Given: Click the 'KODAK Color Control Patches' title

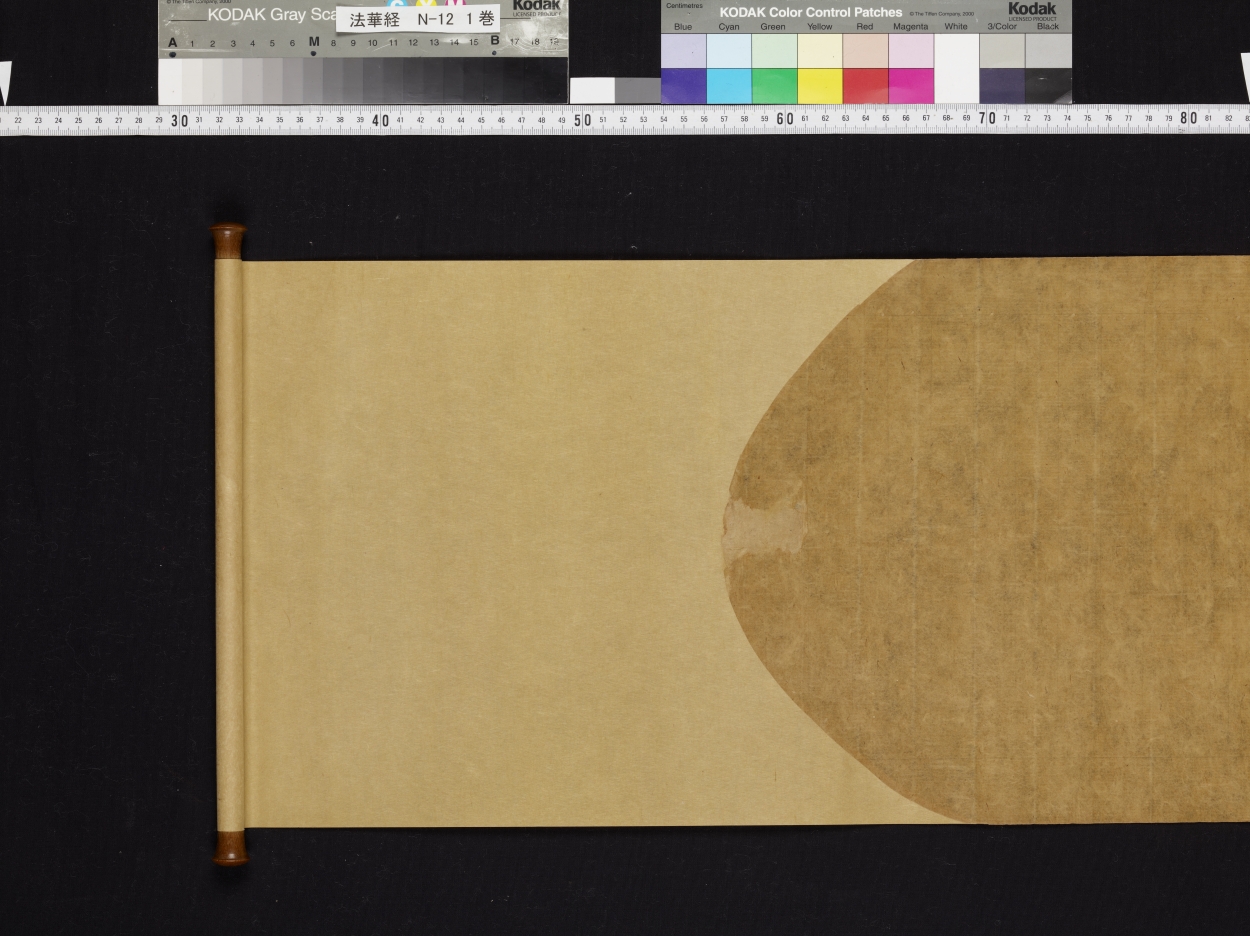Looking at the screenshot, I should pos(811,12).
